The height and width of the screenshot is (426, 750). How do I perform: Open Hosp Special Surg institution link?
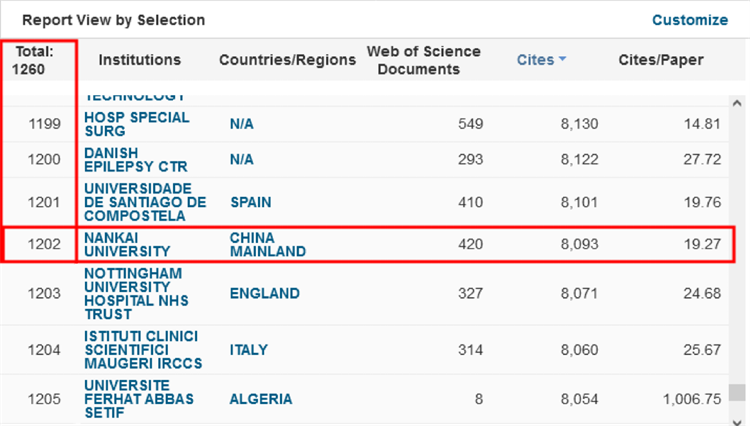(x=123, y=124)
